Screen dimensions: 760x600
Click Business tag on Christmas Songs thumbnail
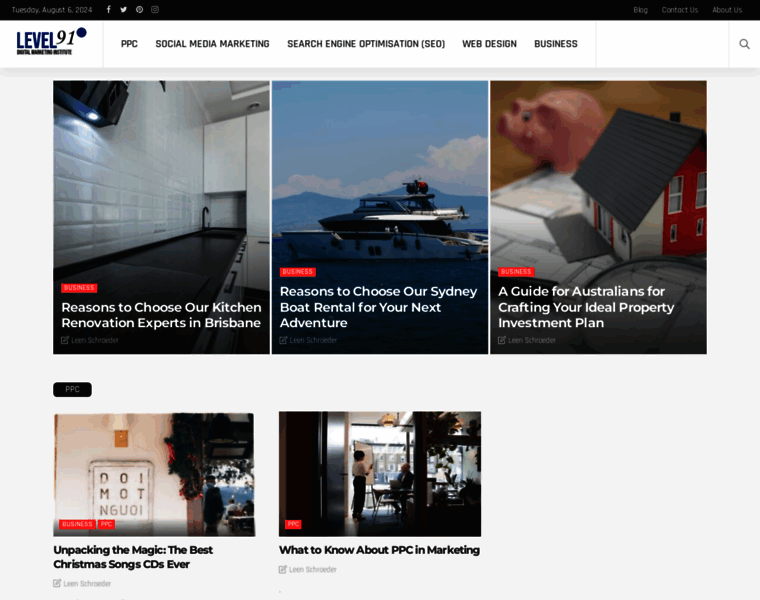pos(77,524)
